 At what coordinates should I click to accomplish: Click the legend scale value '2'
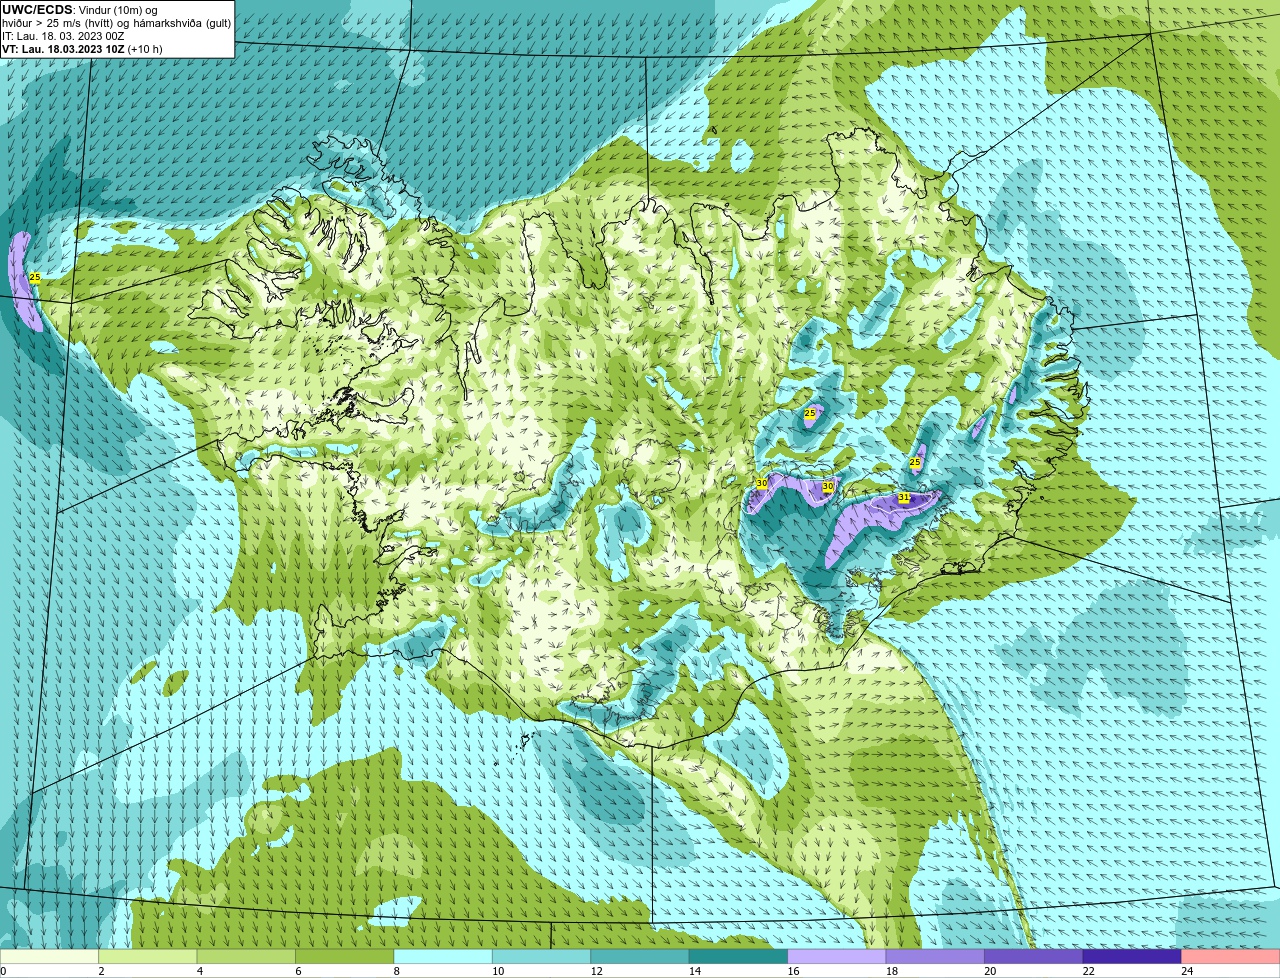(101, 971)
